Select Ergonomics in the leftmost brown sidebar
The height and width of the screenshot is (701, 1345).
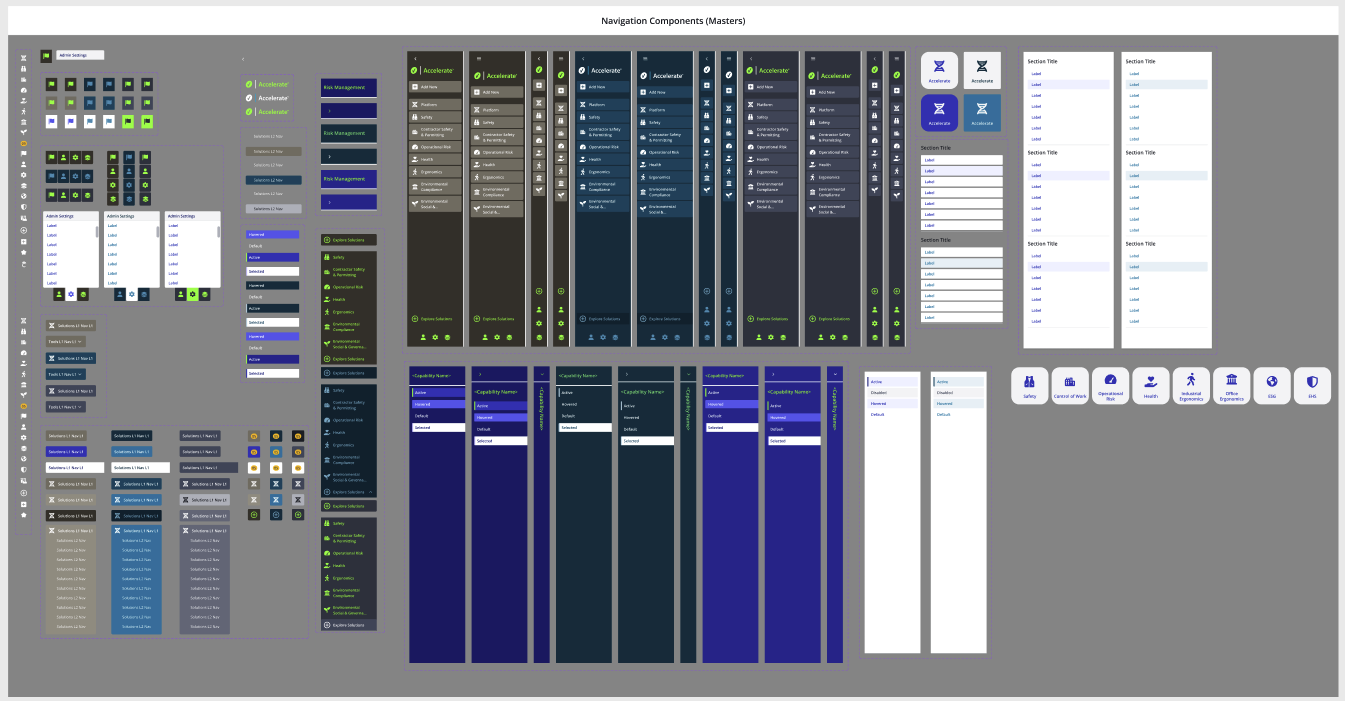pos(435,172)
